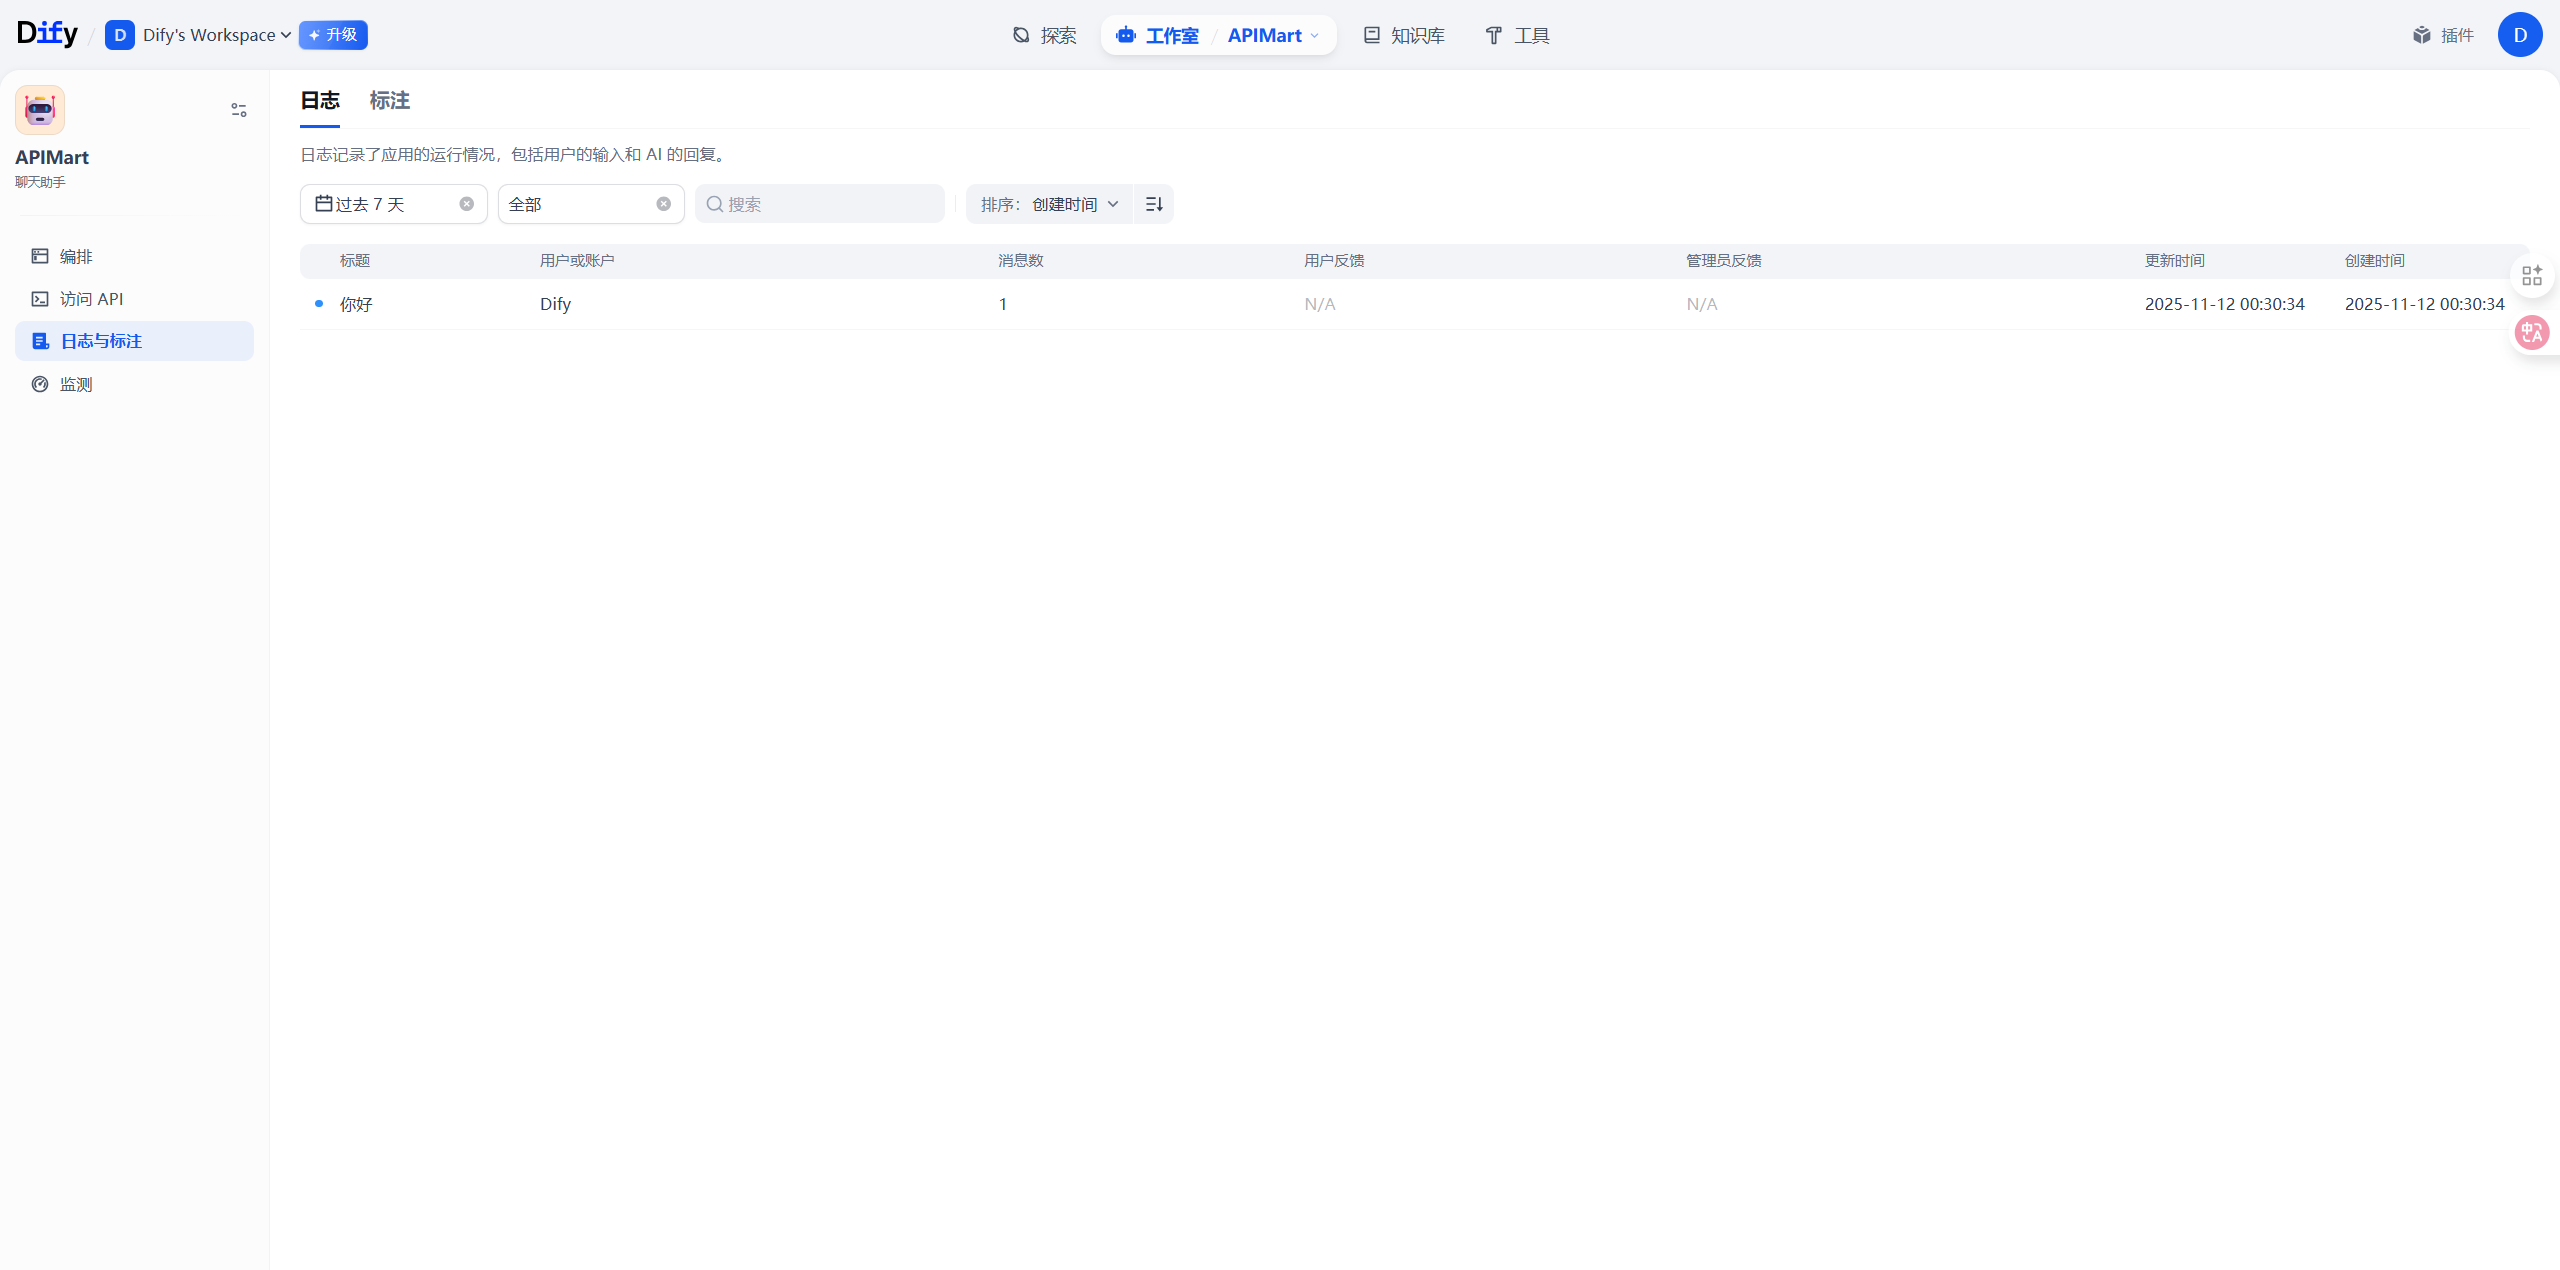Viewport: 2560px width, 1270px height.
Task: Click the floating grid-plus widget icon
Action: point(2531,276)
